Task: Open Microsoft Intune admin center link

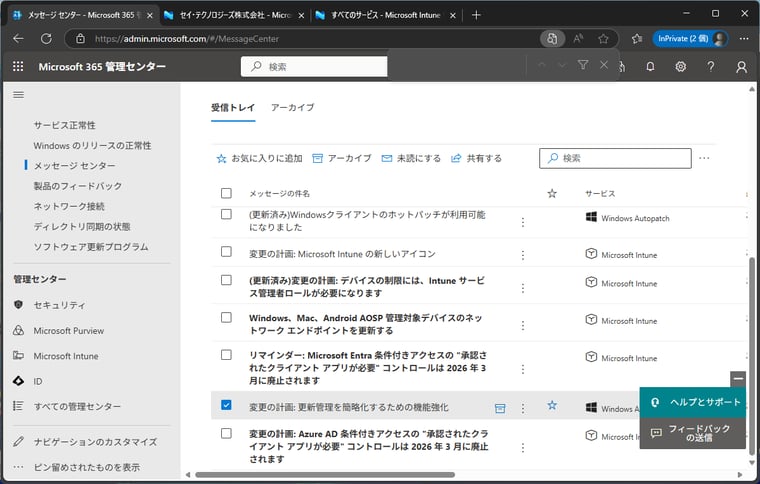Action: coord(65,356)
